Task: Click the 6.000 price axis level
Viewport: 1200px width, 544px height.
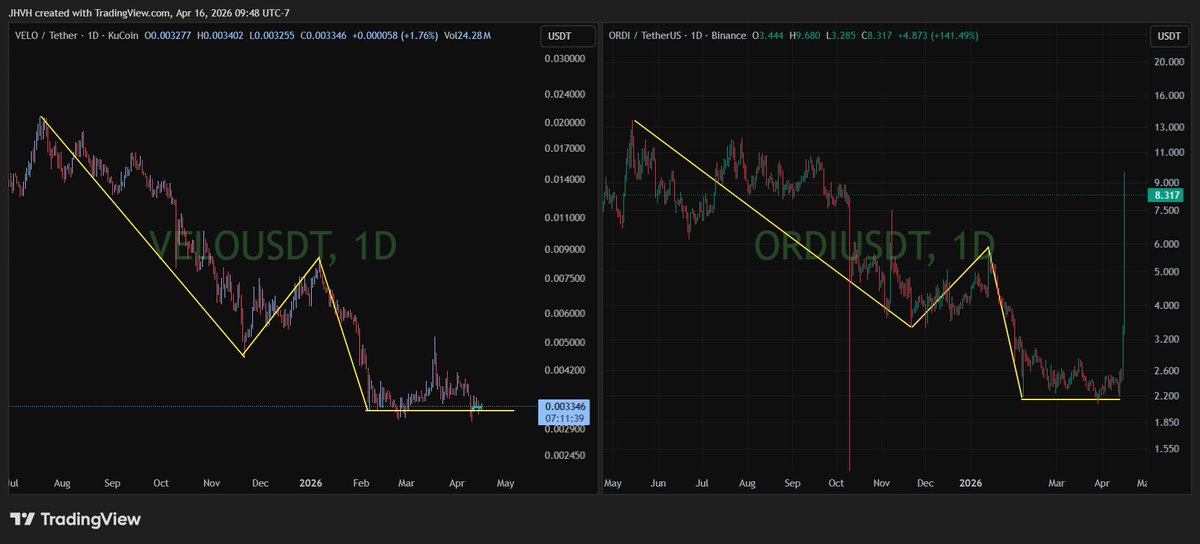Action: click(1167, 244)
